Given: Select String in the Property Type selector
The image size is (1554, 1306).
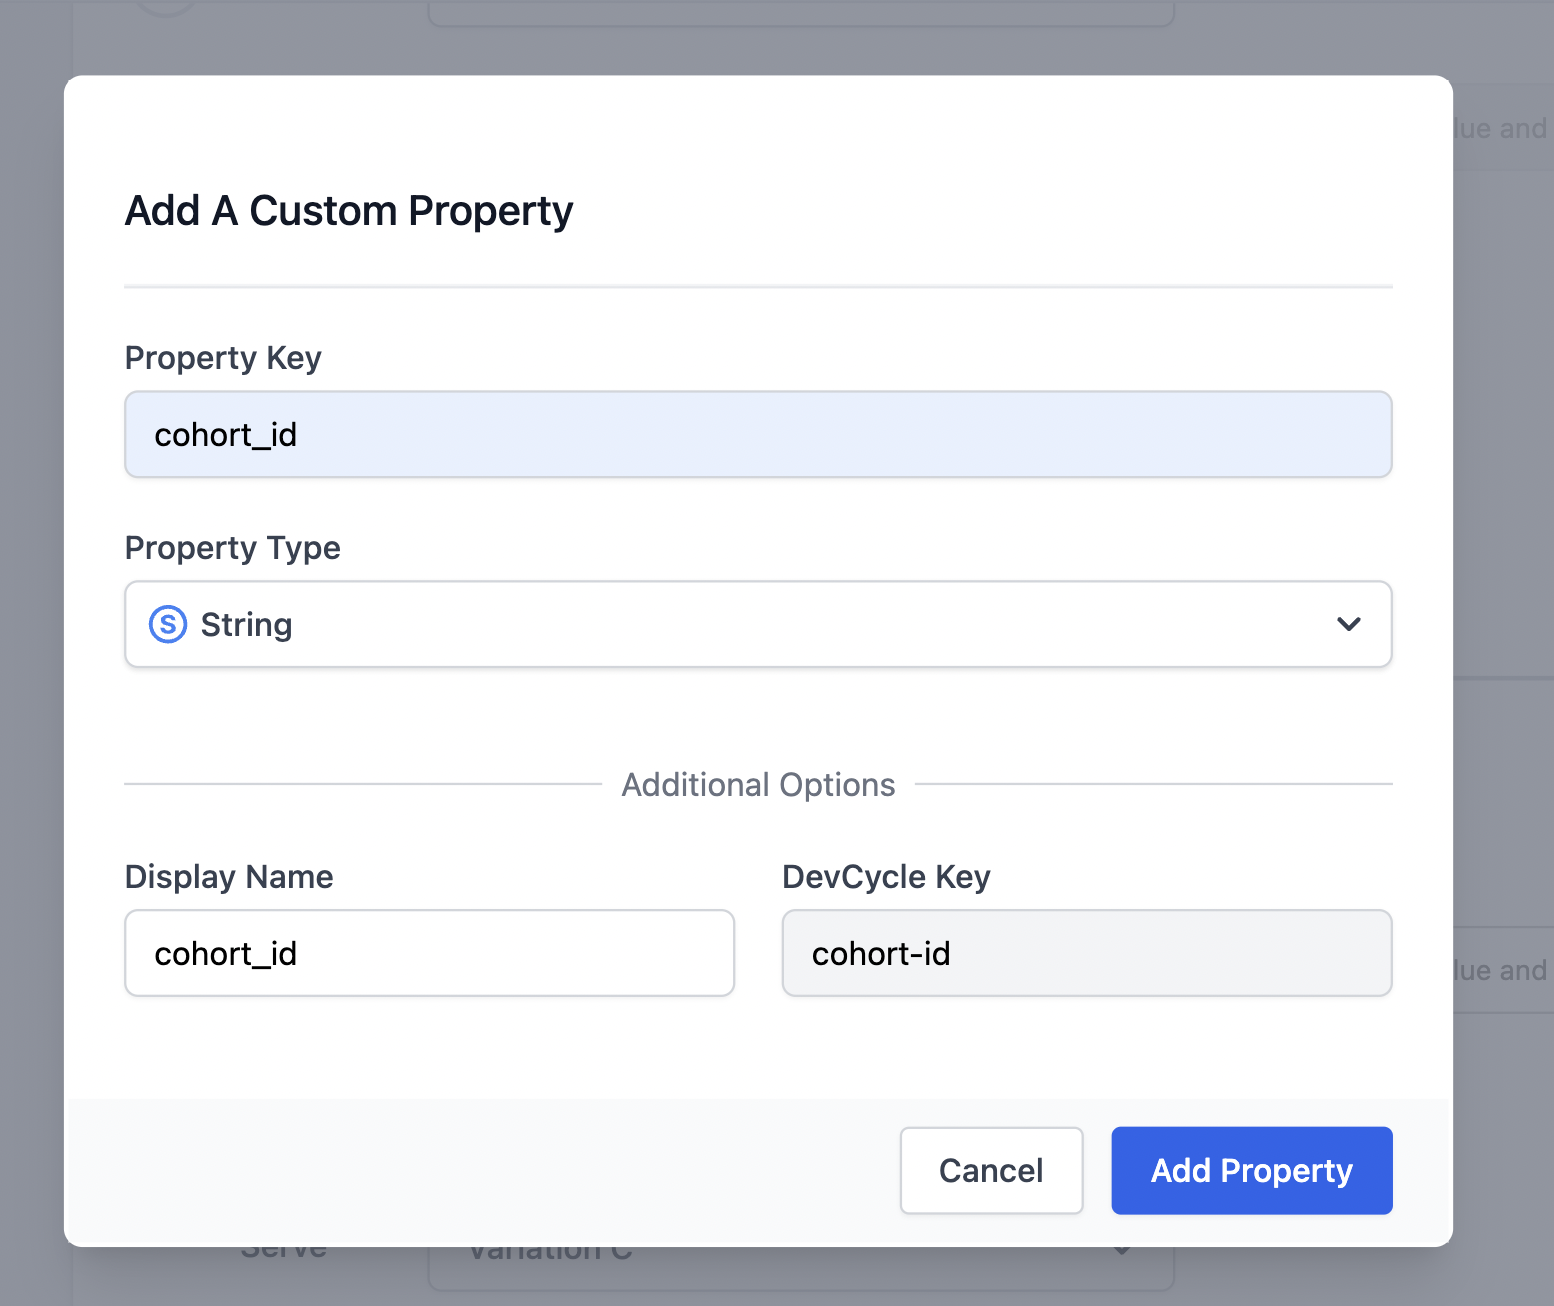Looking at the screenshot, I should [x=246, y=624].
